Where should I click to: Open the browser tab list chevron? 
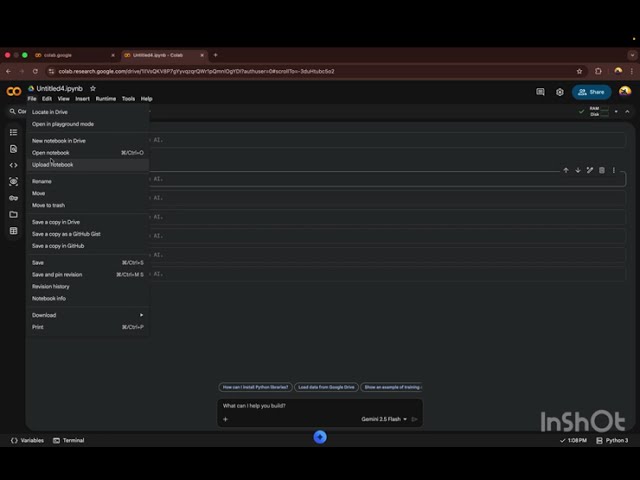(x=632, y=55)
